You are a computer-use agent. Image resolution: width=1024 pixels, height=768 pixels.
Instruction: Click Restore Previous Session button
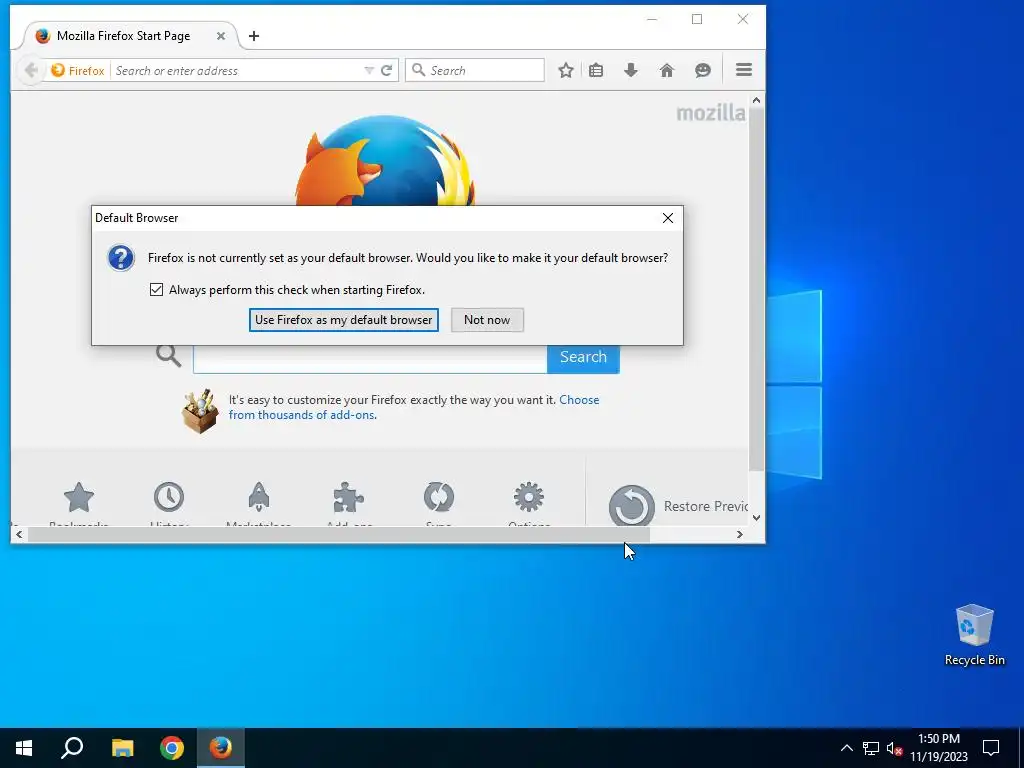coord(678,506)
